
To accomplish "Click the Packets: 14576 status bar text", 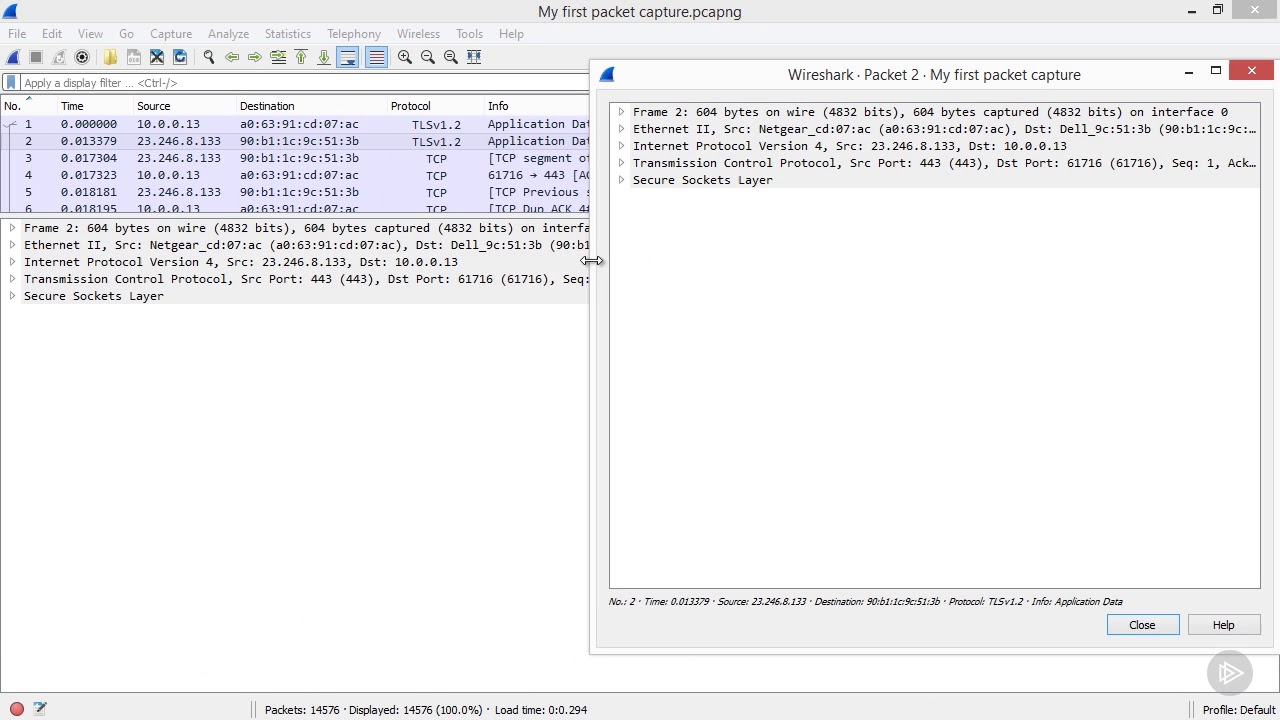I will 302,710.
